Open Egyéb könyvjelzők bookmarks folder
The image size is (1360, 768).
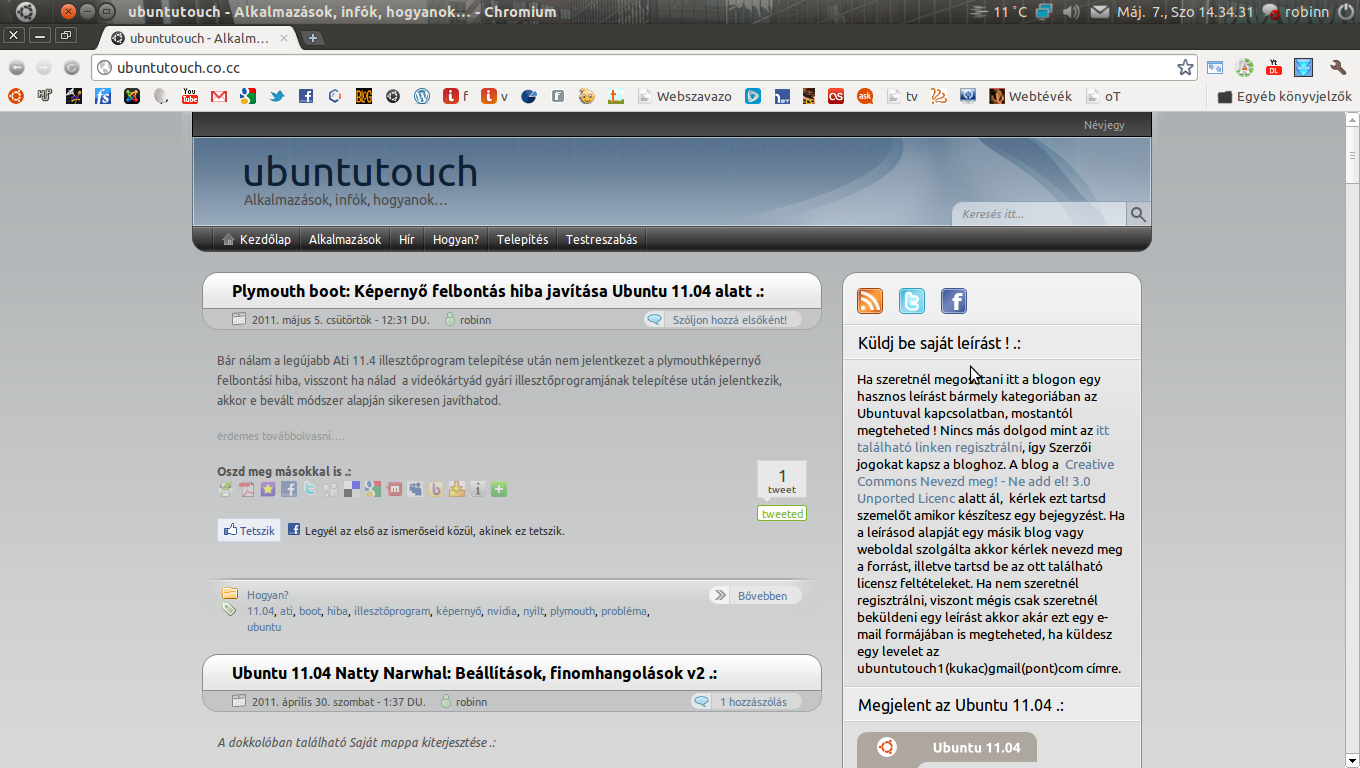1284,97
